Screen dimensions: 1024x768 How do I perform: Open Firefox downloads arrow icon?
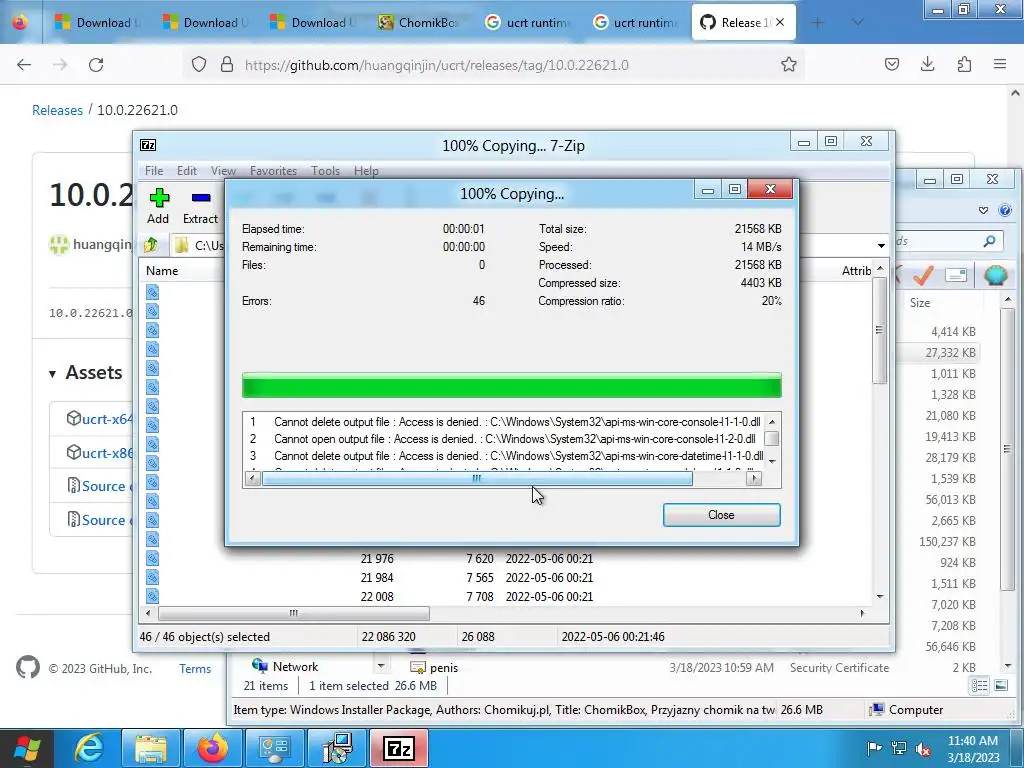[927, 64]
